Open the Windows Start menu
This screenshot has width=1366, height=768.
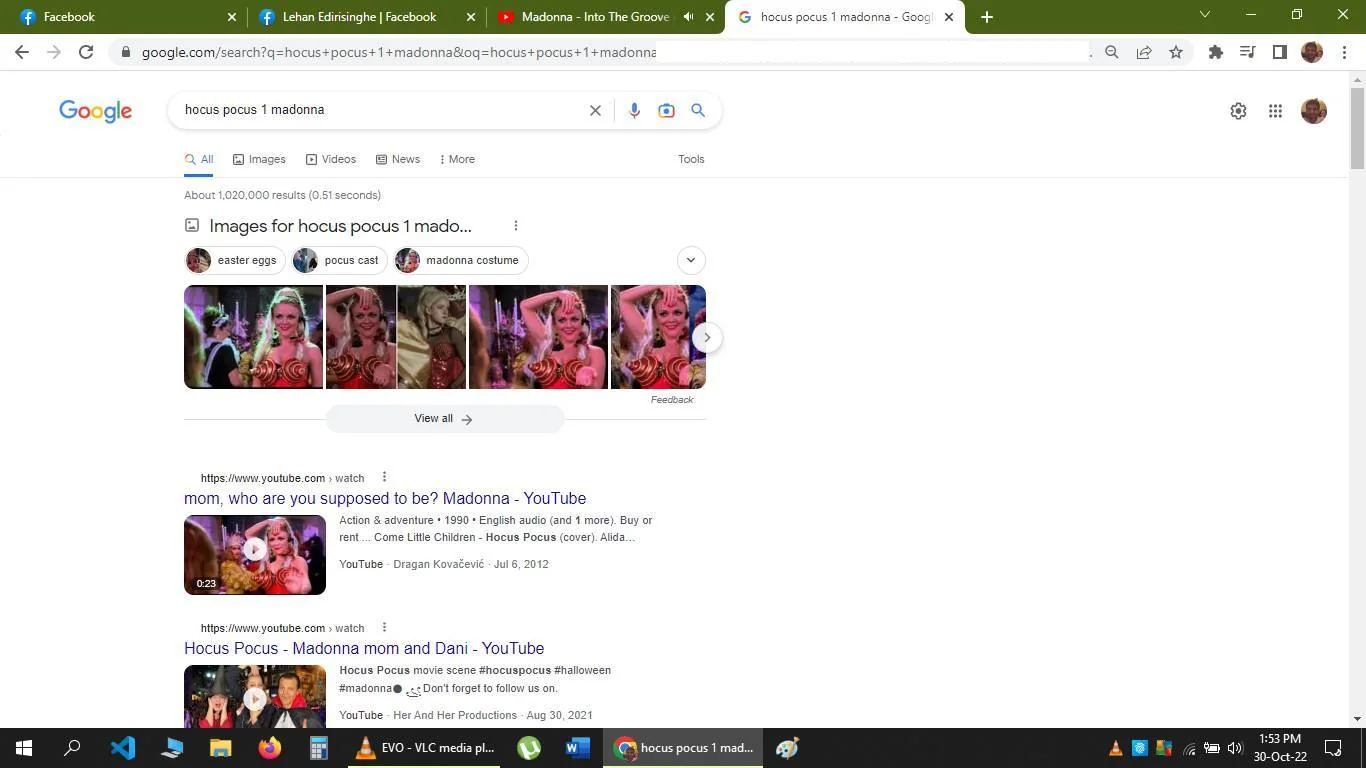click(24, 748)
